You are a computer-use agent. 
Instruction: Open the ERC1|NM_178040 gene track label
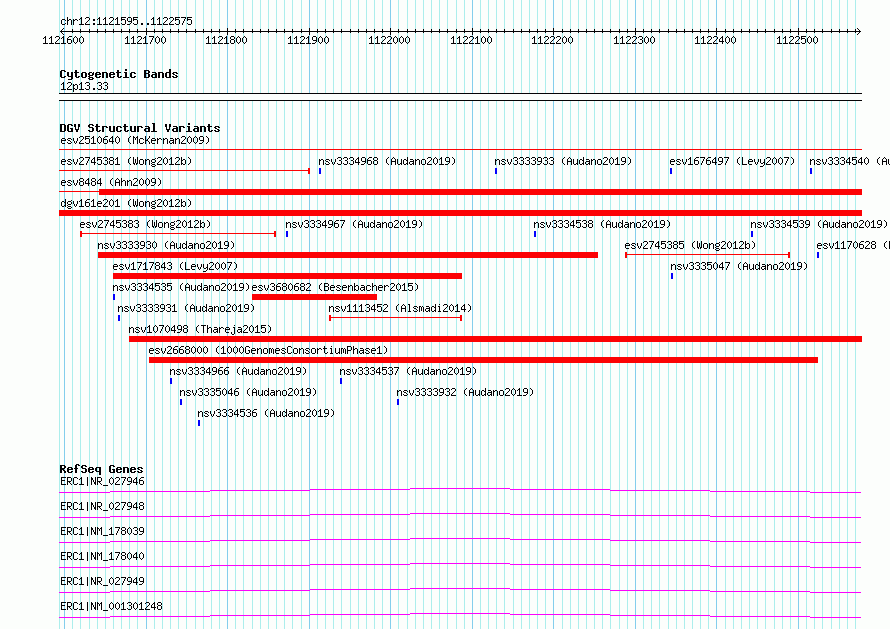pos(102,556)
